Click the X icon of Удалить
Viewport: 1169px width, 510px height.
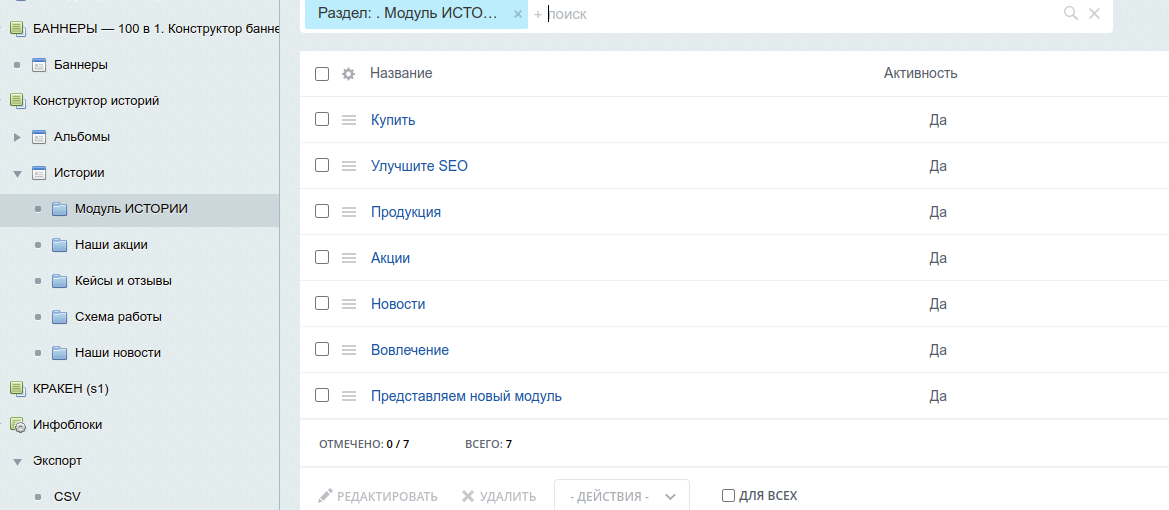coord(467,496)
